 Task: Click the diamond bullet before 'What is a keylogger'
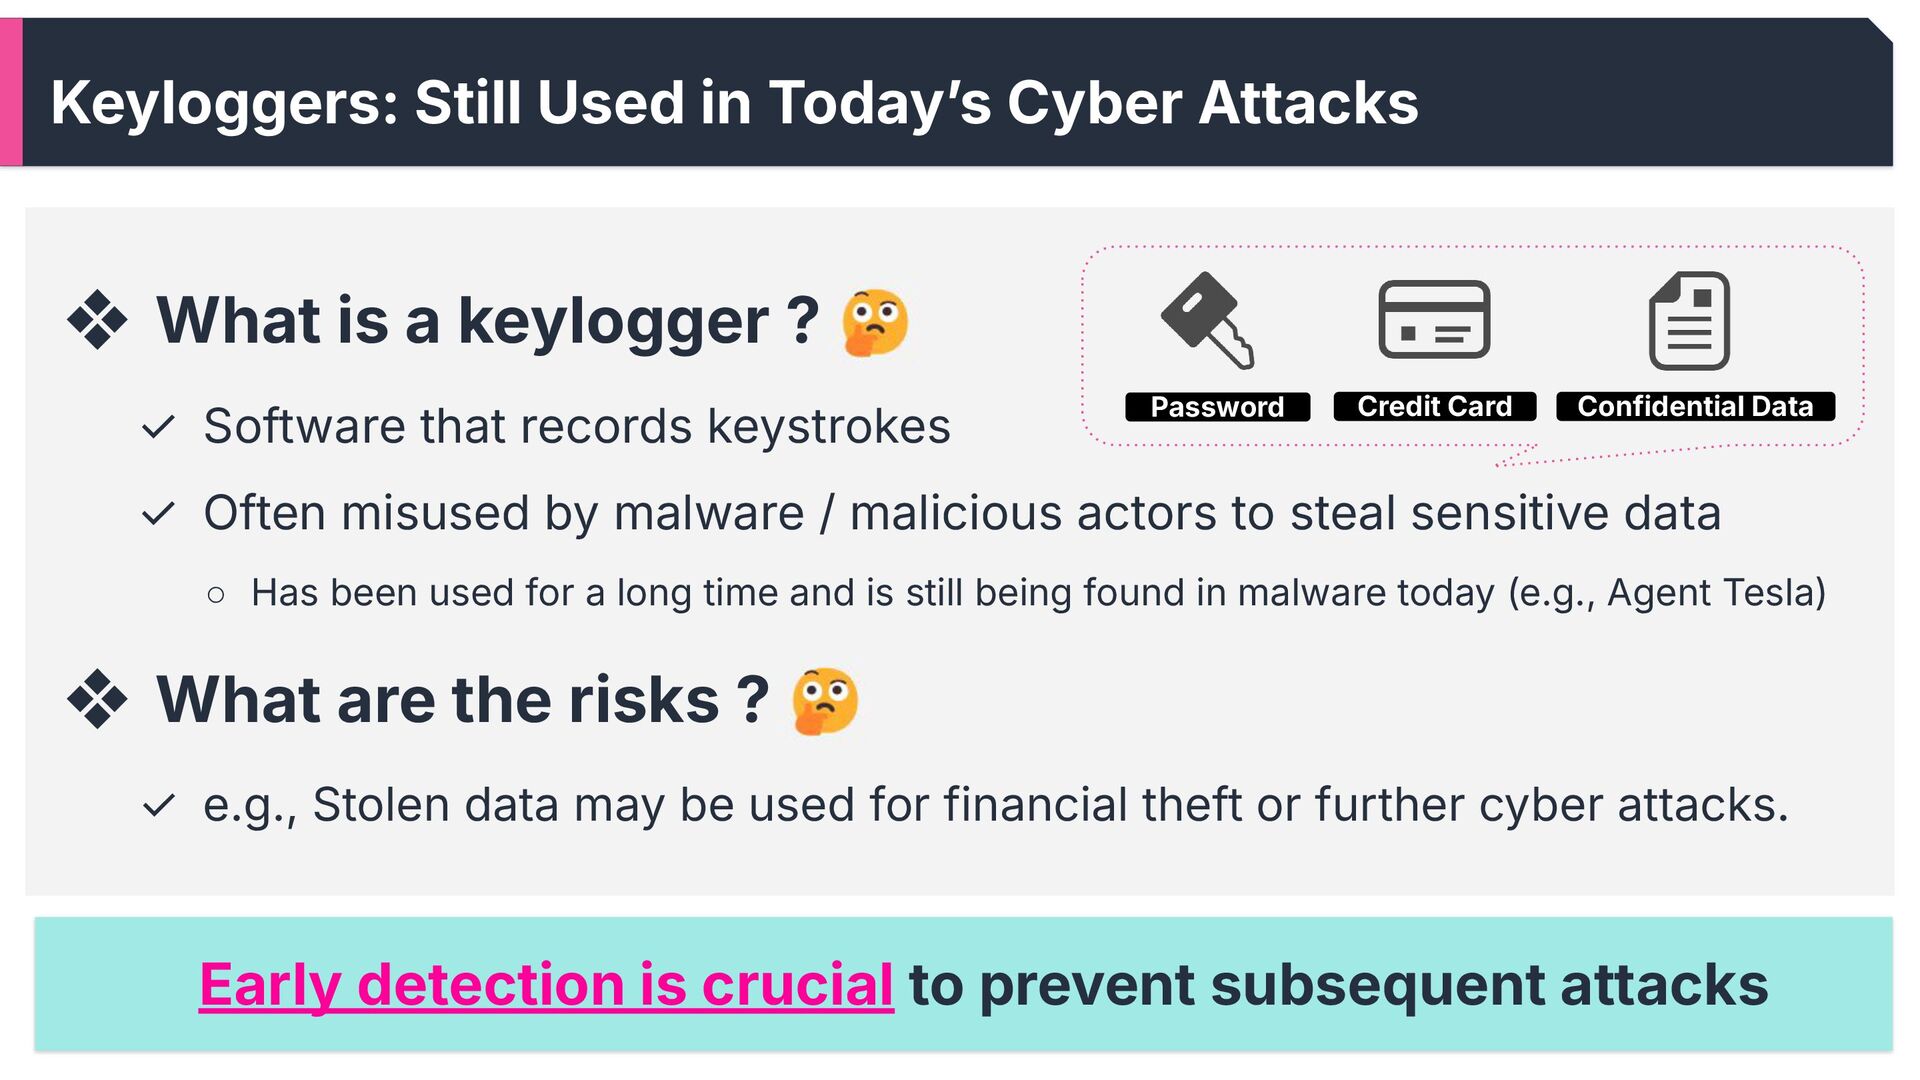[x=97, y=320]
